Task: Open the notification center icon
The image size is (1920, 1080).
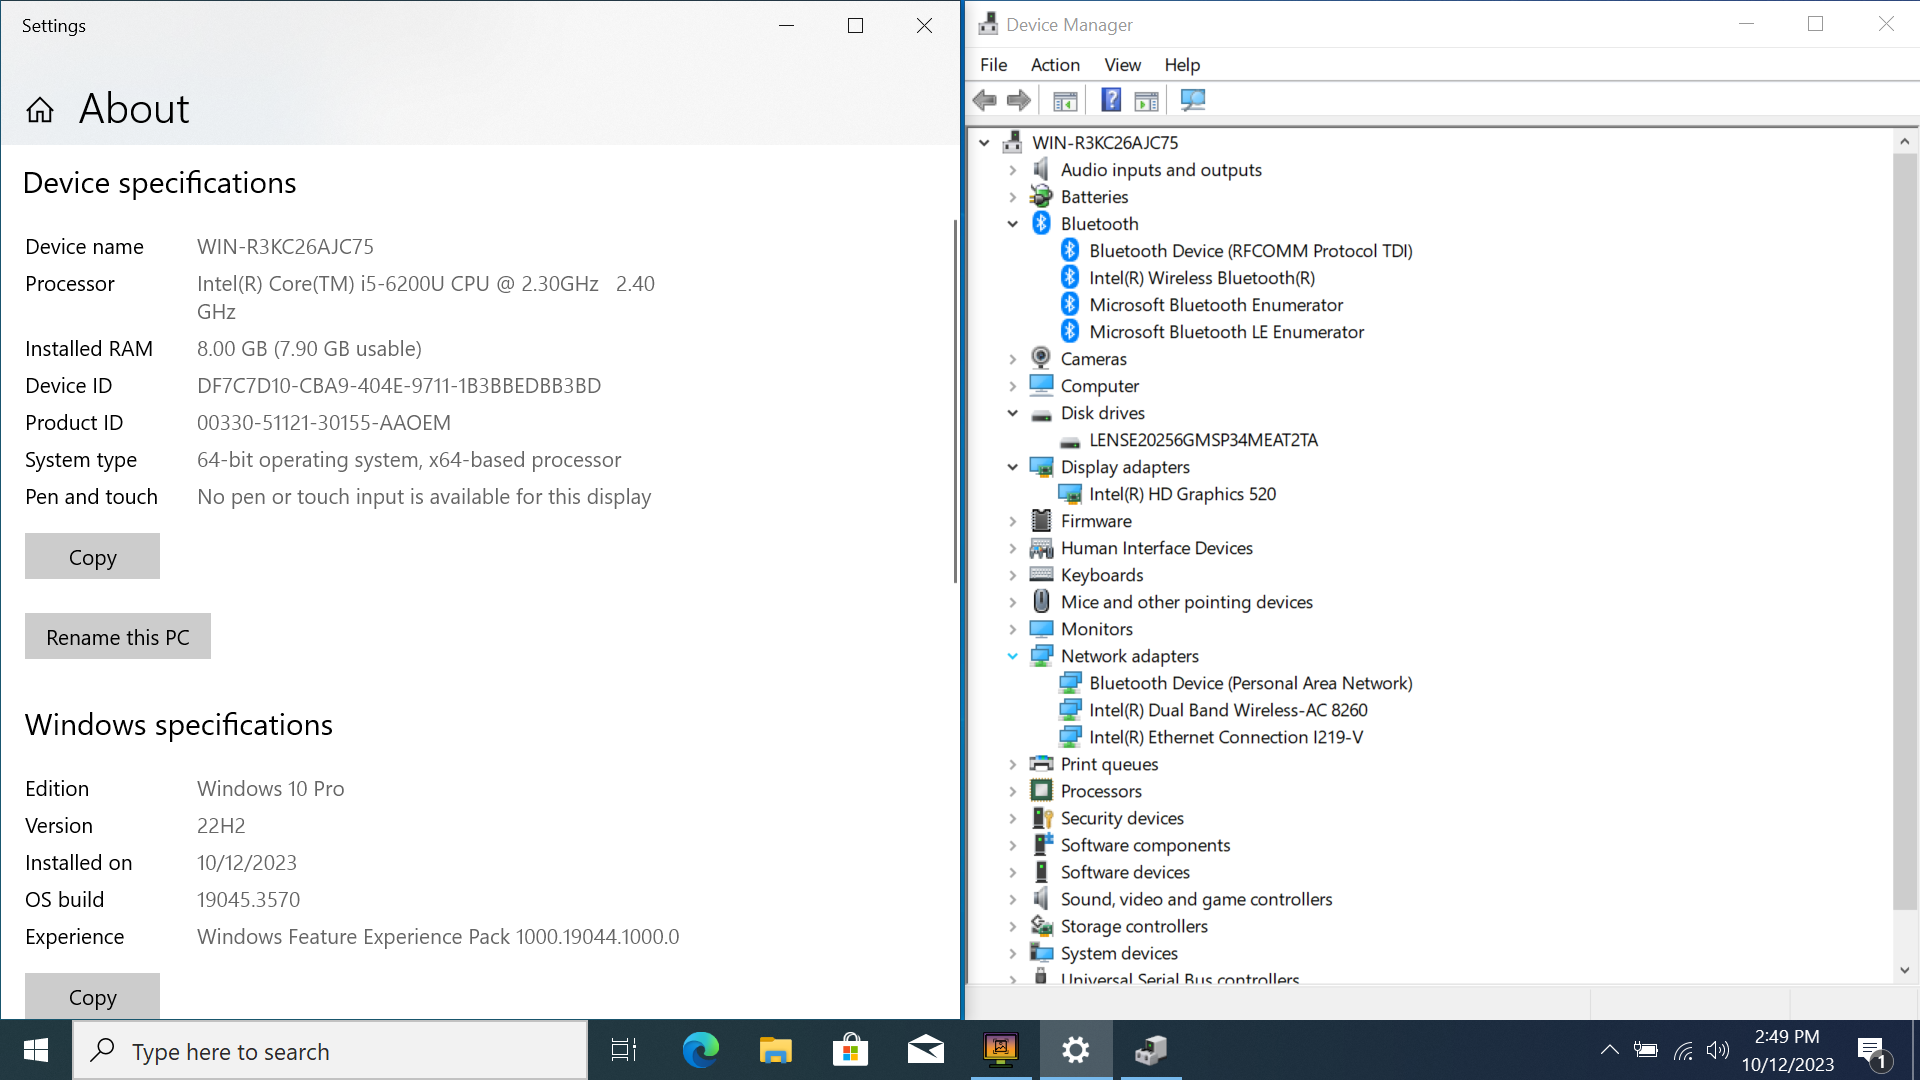Action: tap(1872, 1051)
